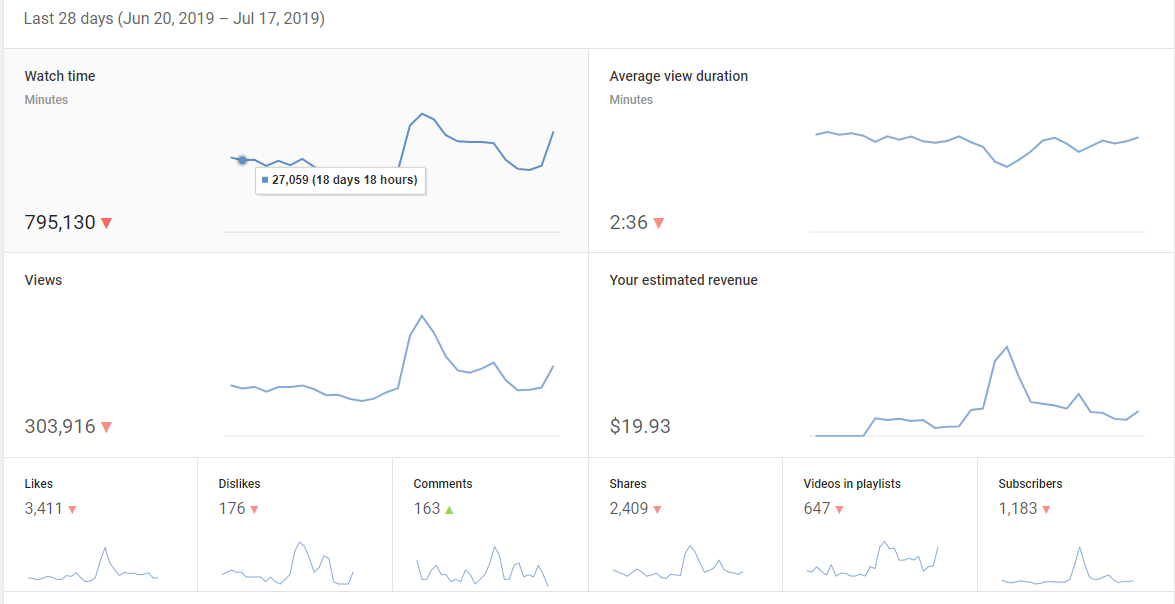Select the Views card heading
This screenshot has width=1175, height=604.
tap(43, 280)
